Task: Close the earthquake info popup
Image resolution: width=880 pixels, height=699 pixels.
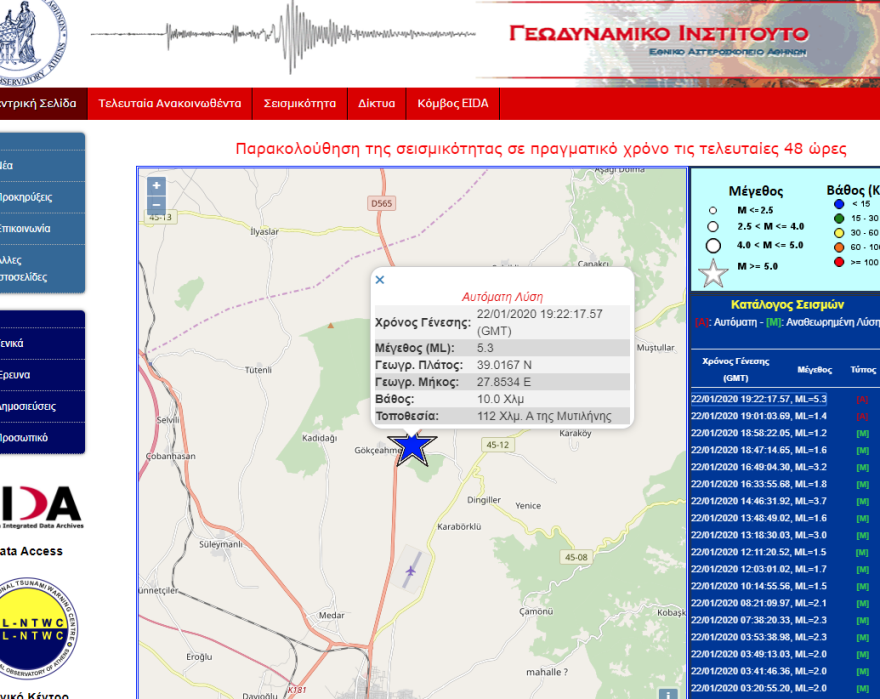Action: pyautogui.click(x=380, y=280)
